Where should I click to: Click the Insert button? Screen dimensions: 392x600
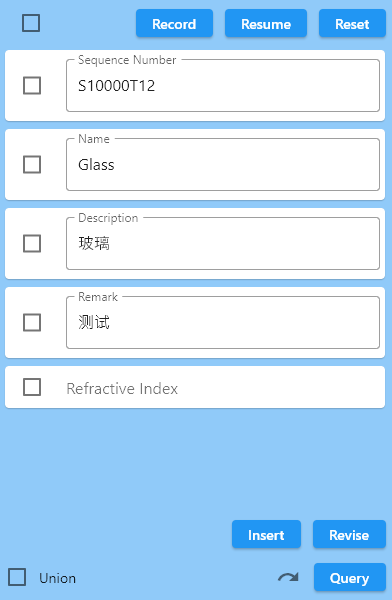click(266, 534)
